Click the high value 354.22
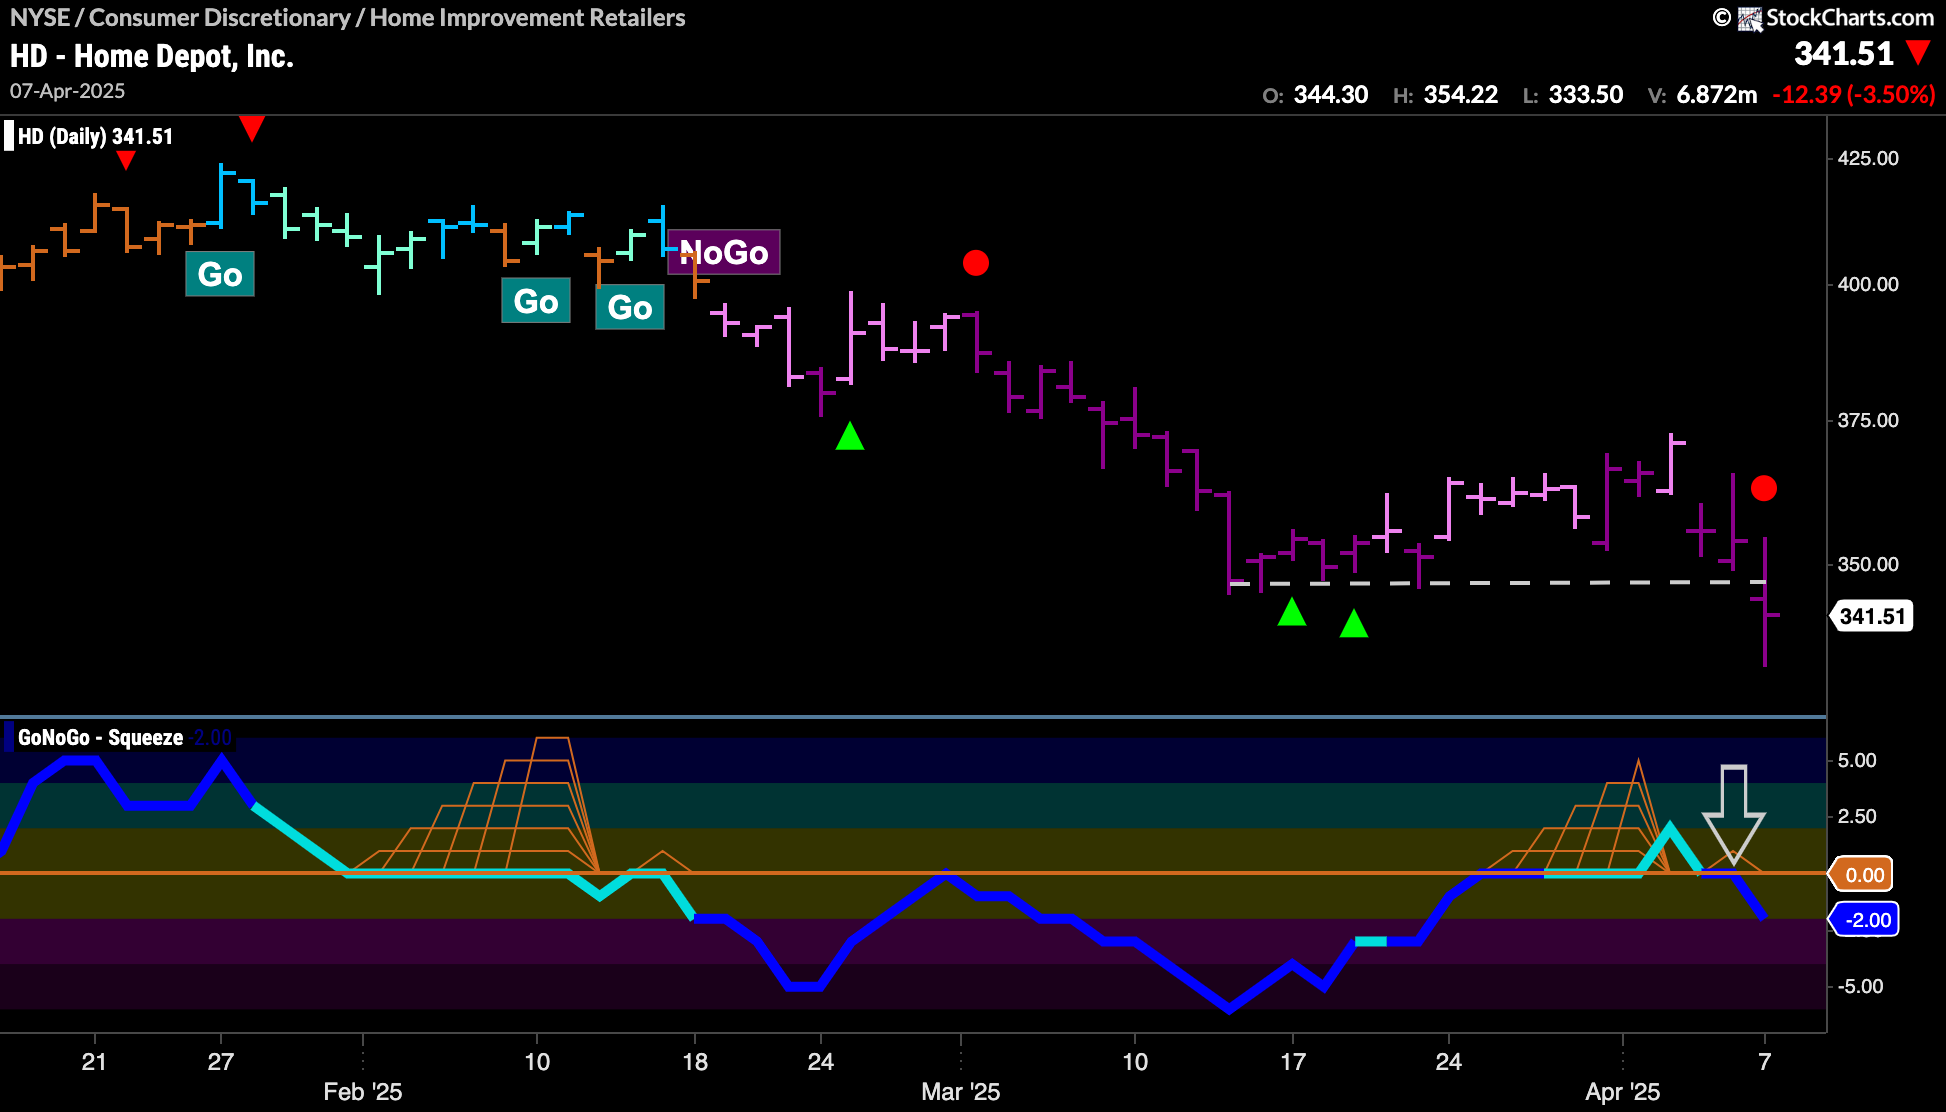This screenshot has width=1946, height=1112. (1461, 95)
